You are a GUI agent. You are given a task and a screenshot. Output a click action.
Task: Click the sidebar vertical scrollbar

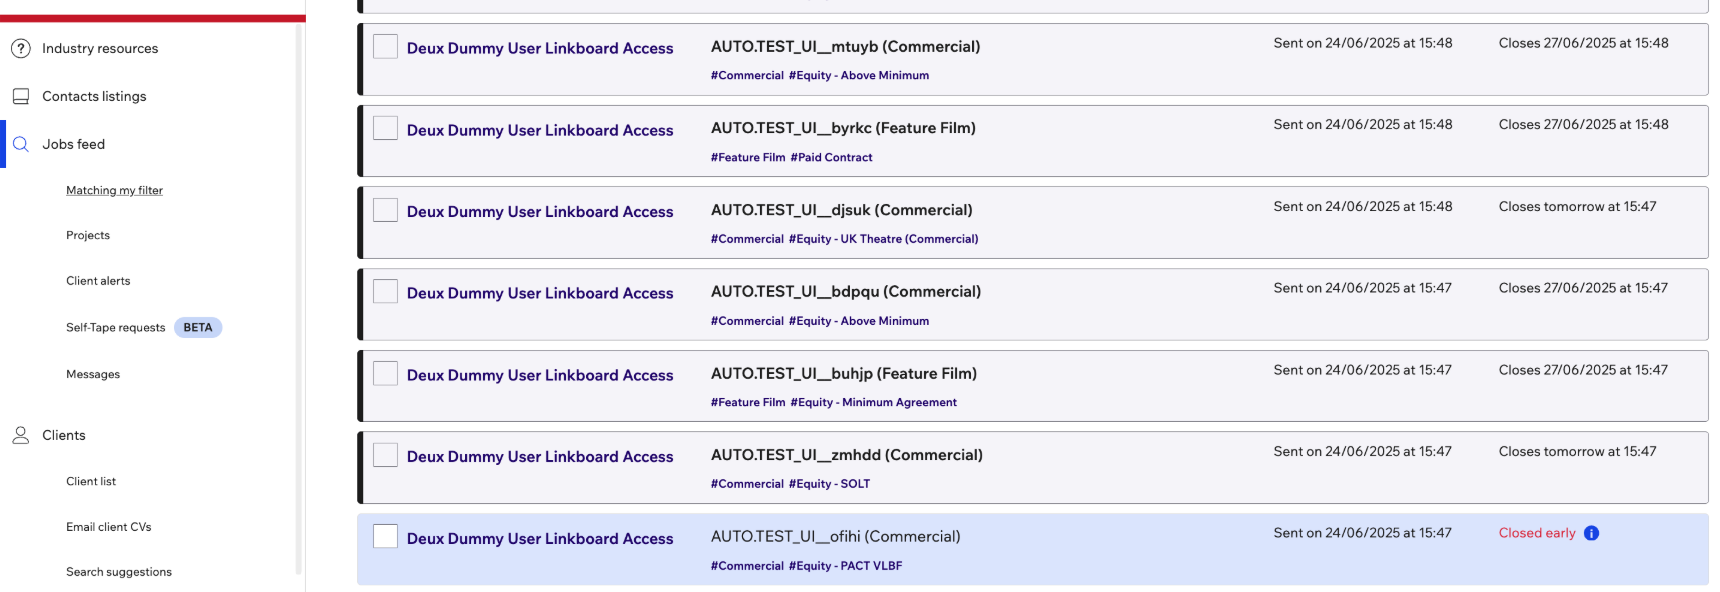click(x=298, y=298)
